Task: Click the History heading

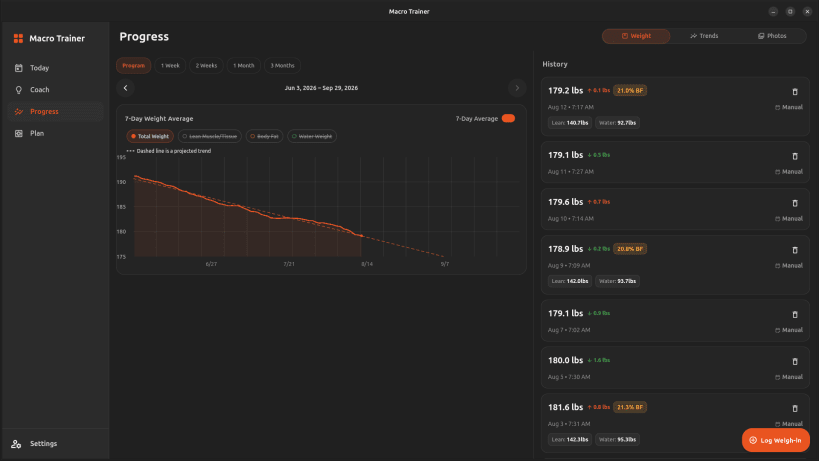Action: 555,64
